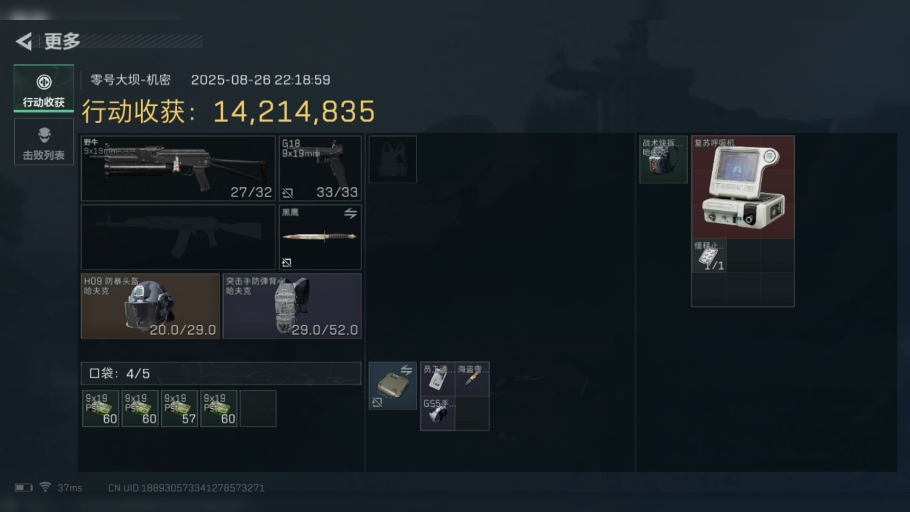Select the 战术快拆 backpack icon
This screenshot has width=910, height=512.
click(663, 160)
